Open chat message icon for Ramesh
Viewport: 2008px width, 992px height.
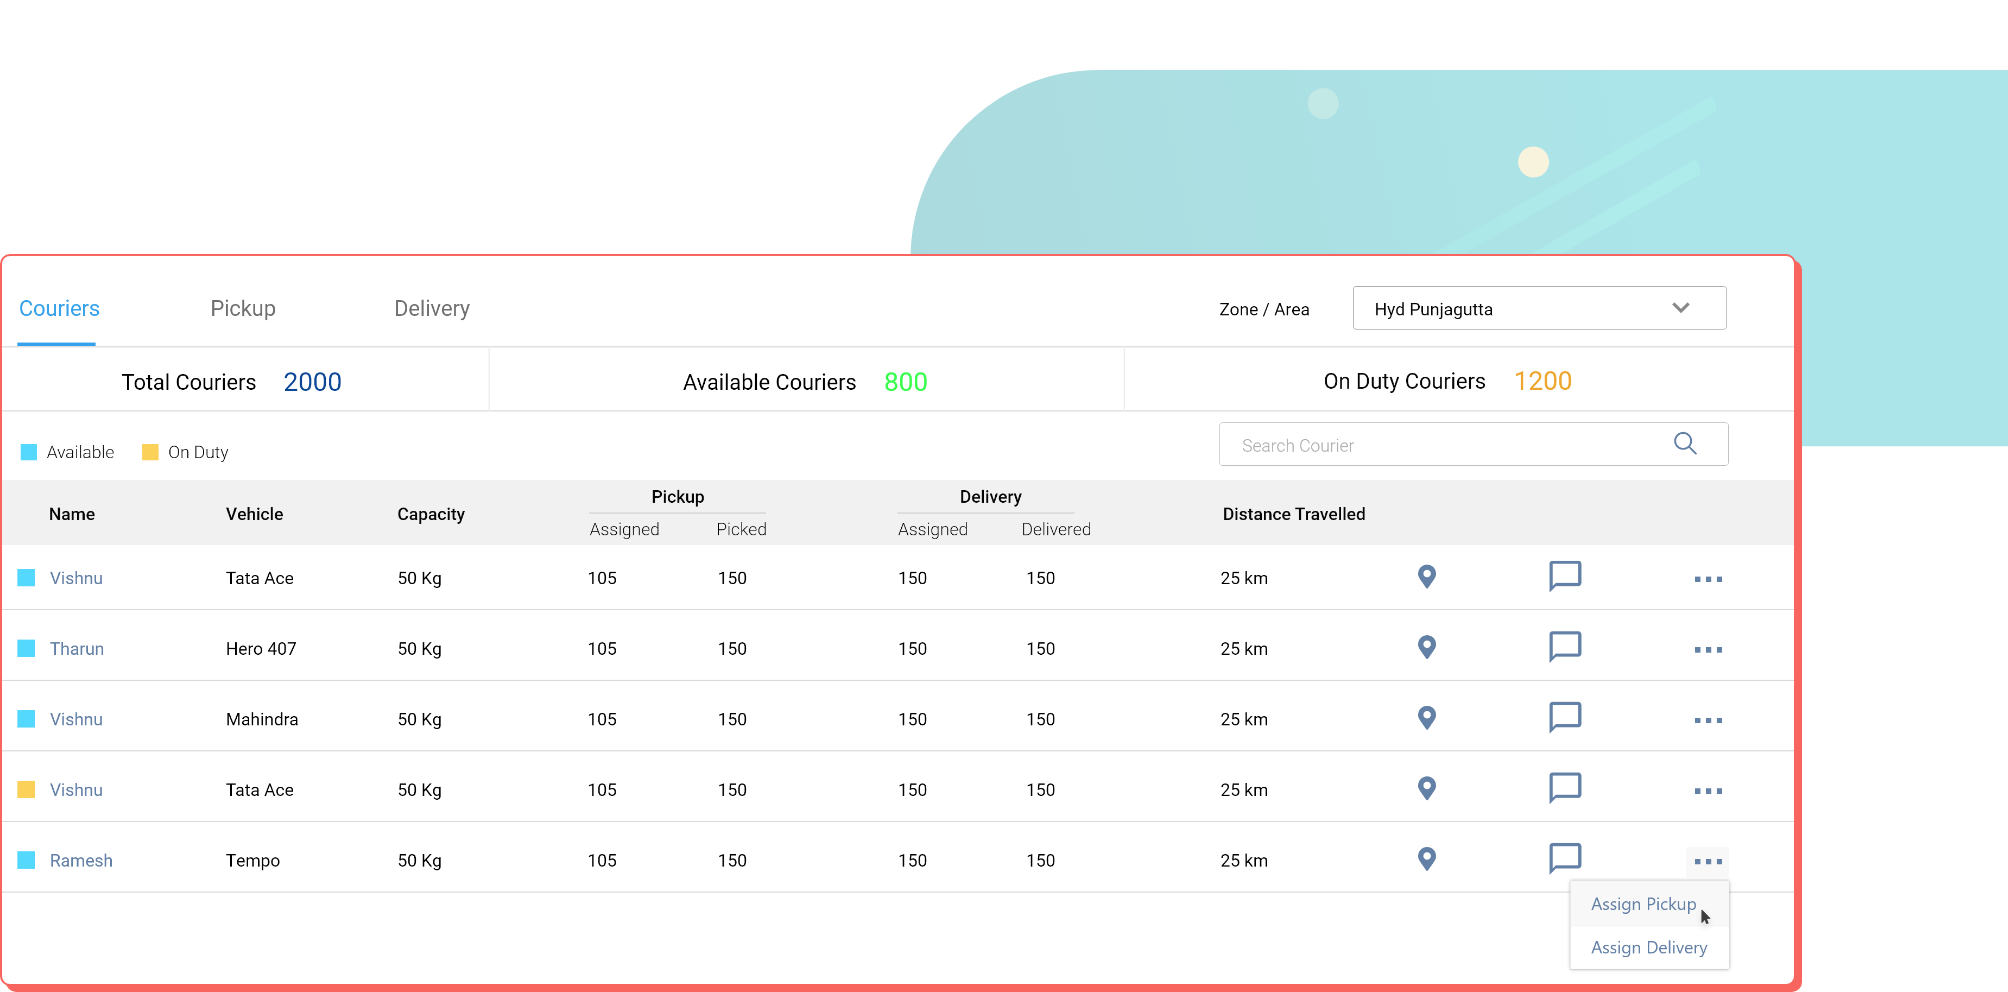(x=1564, y=858)
